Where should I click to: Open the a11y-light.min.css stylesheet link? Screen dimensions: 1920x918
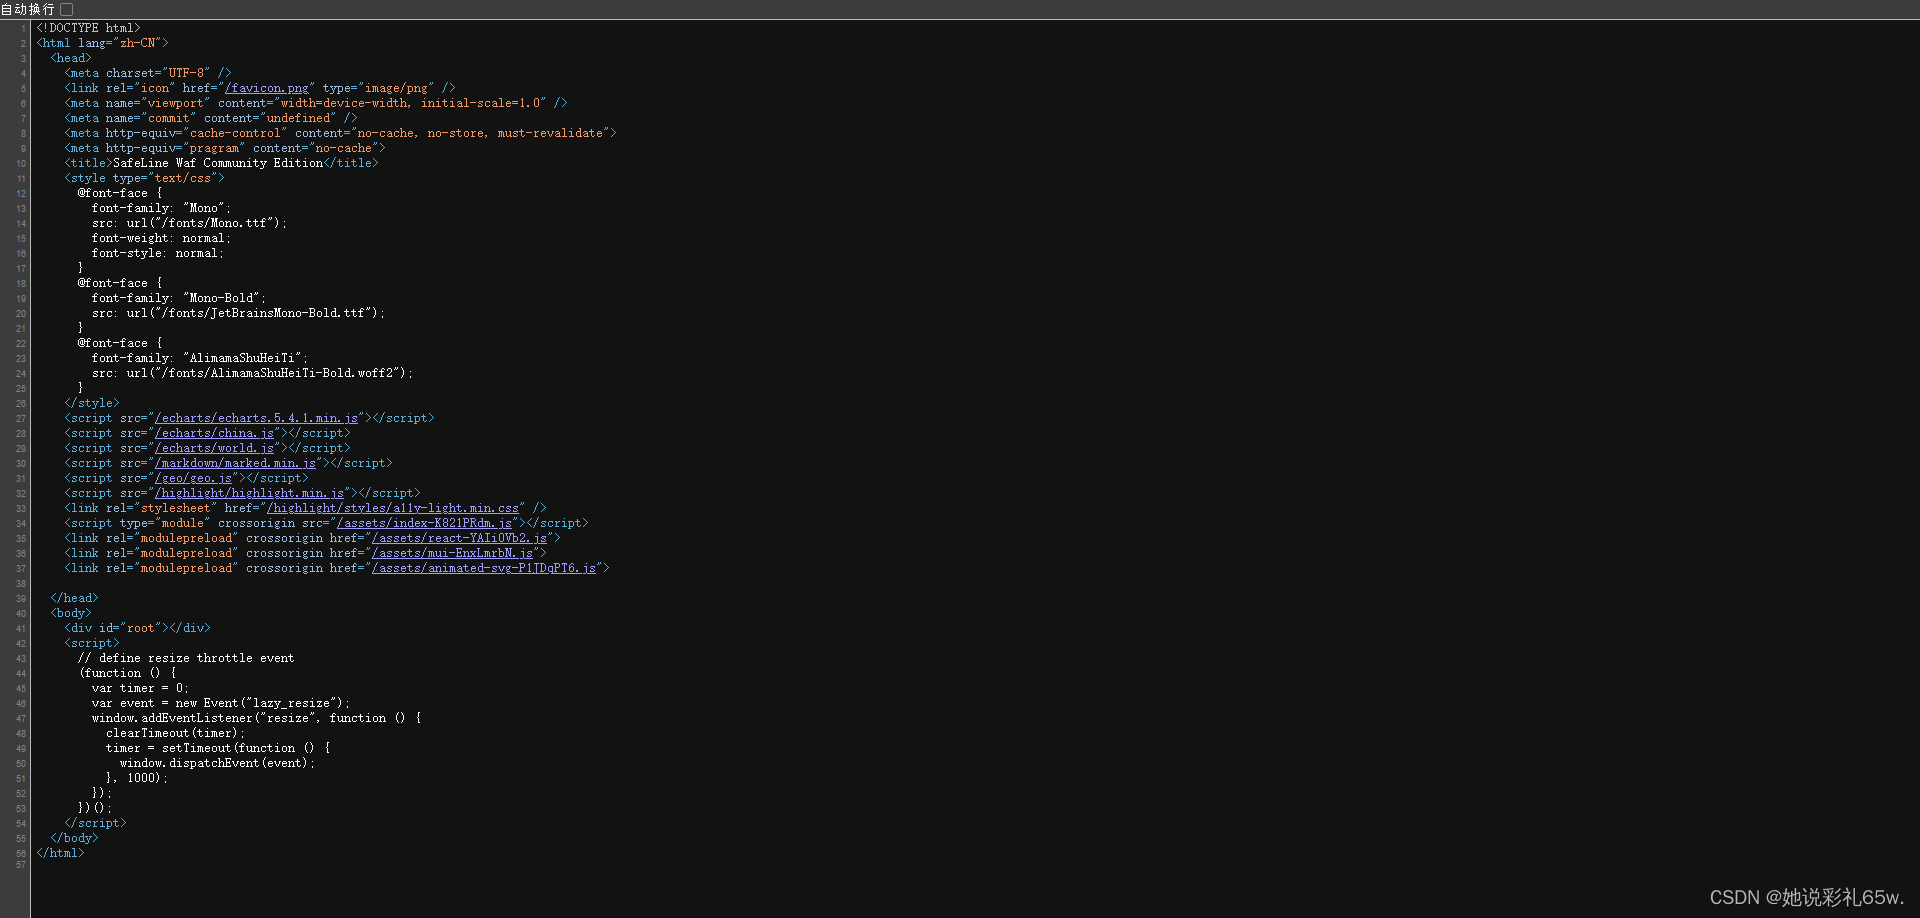tap(393, 508)
